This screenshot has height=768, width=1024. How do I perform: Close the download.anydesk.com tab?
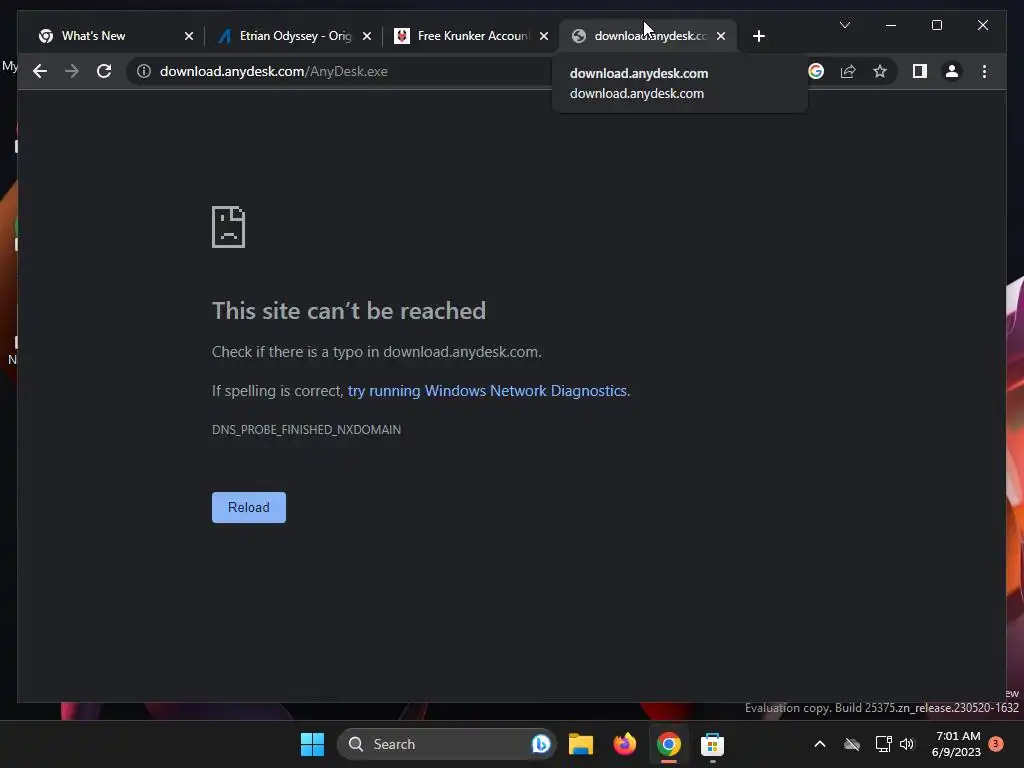pos(721,36)
